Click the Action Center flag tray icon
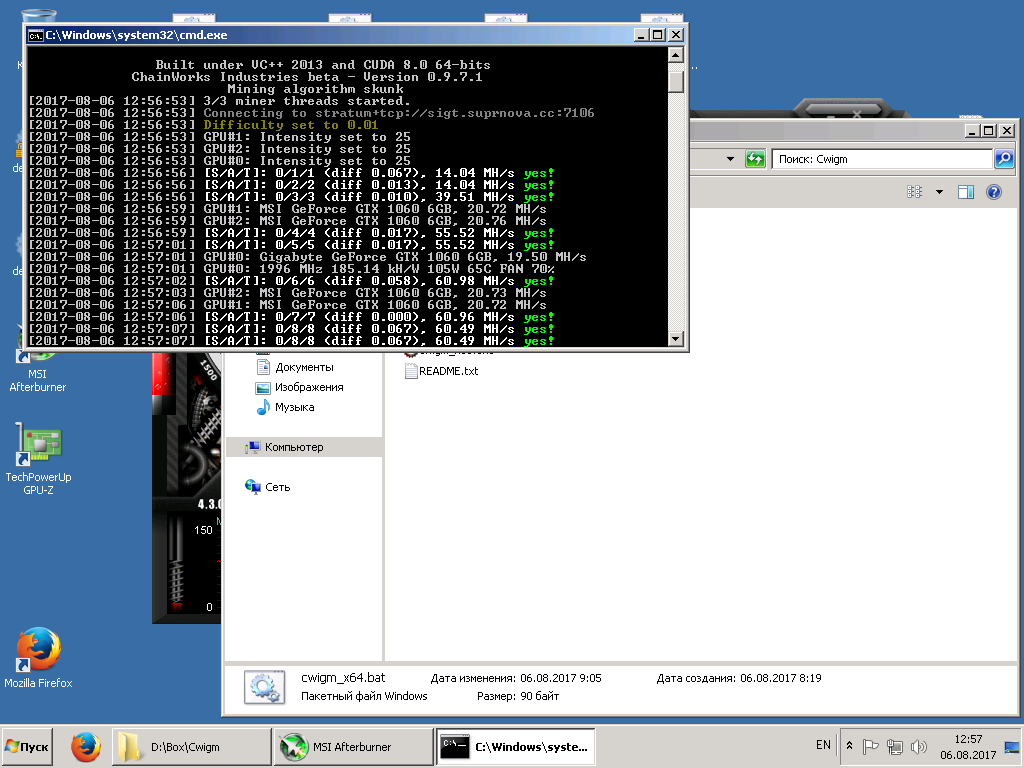 tap(871, 746)
